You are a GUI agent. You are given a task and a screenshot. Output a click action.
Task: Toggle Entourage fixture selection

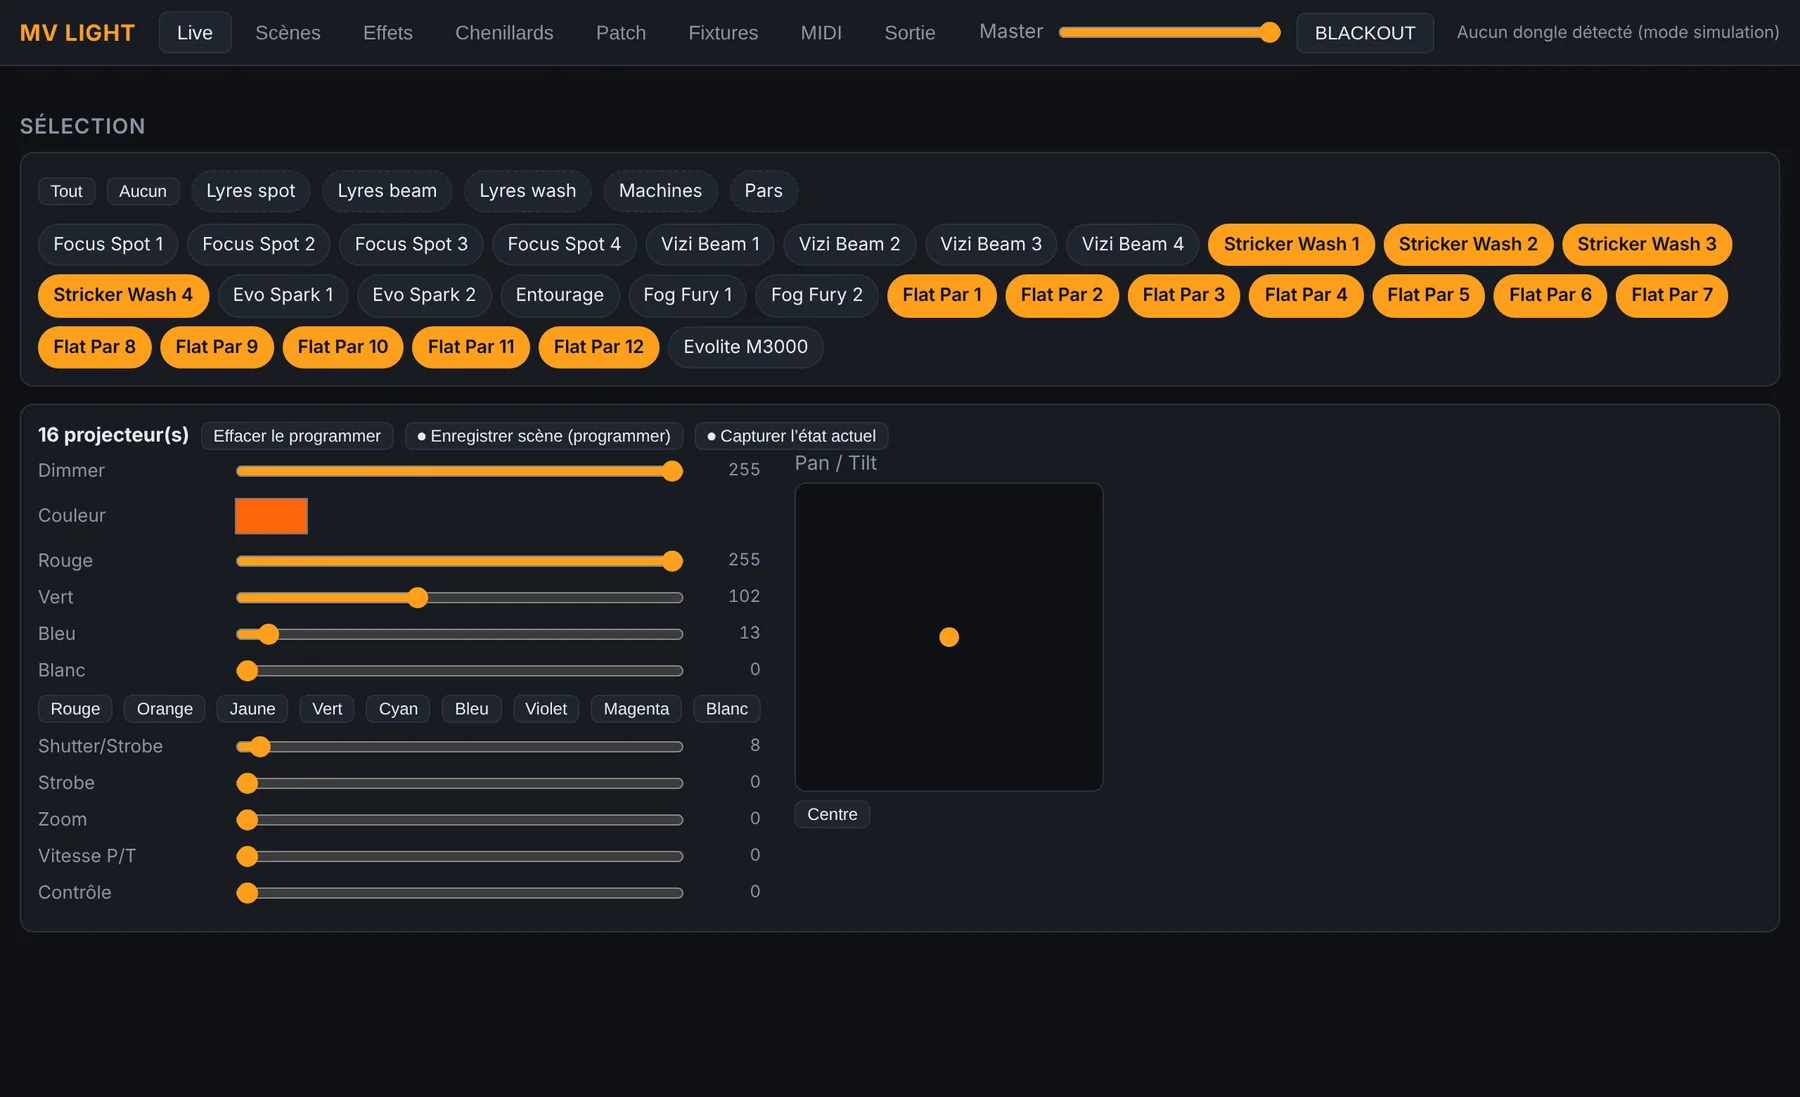[560, 295]
